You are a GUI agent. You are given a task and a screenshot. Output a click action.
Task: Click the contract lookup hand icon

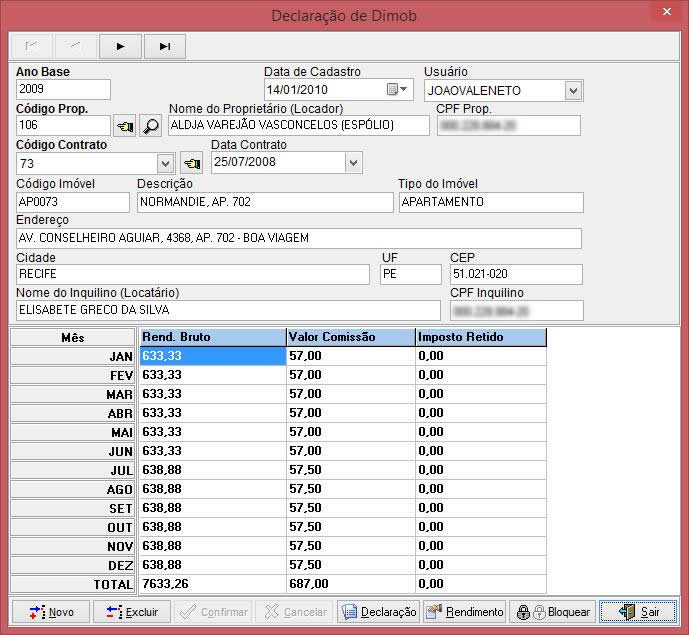[x=191, y=163]
